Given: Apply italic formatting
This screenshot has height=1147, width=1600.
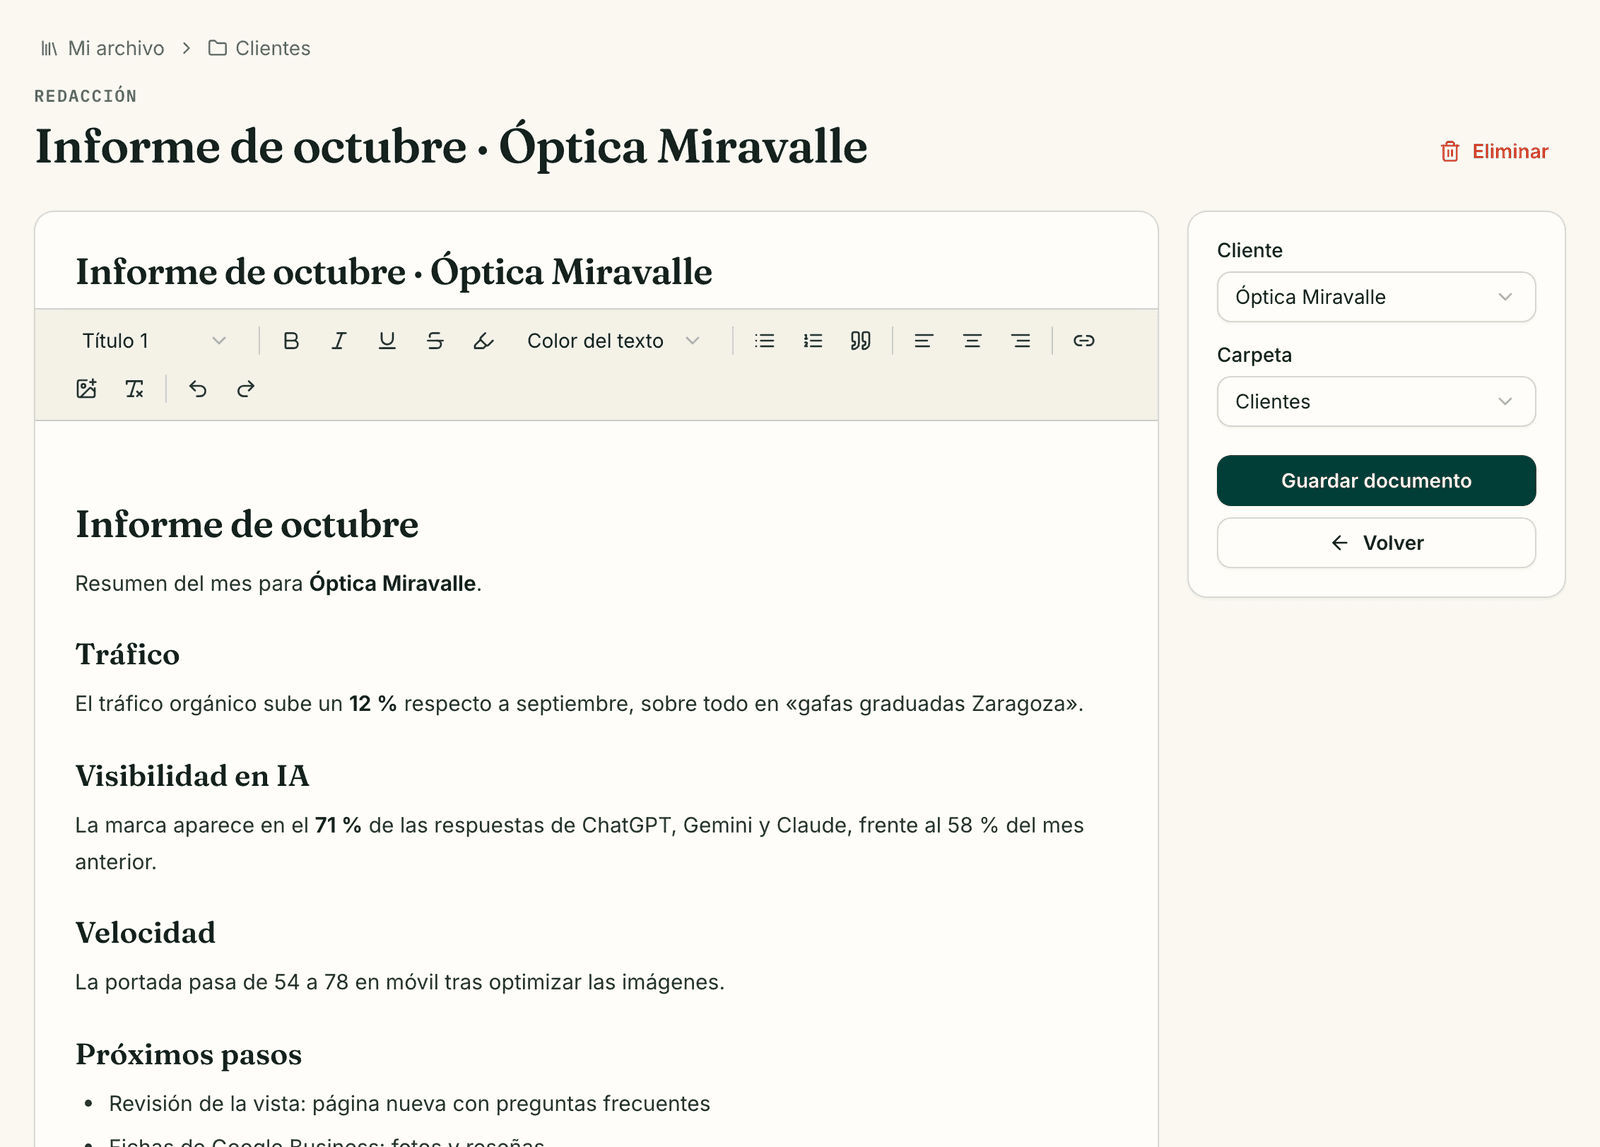Looking at the screenshot, I should [339, 341].
